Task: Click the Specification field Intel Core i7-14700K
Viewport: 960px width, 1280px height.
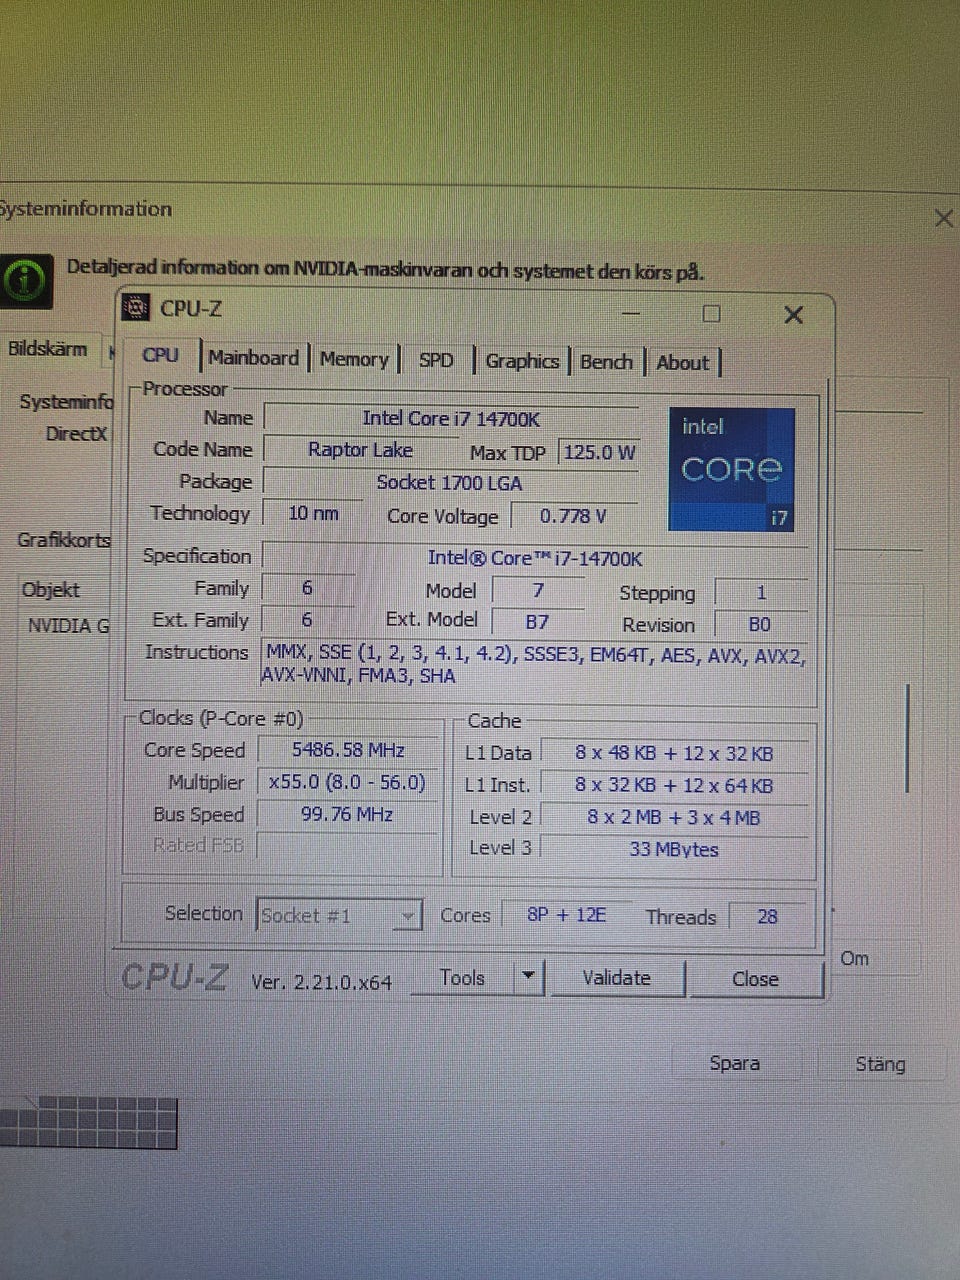Action: 535,558
